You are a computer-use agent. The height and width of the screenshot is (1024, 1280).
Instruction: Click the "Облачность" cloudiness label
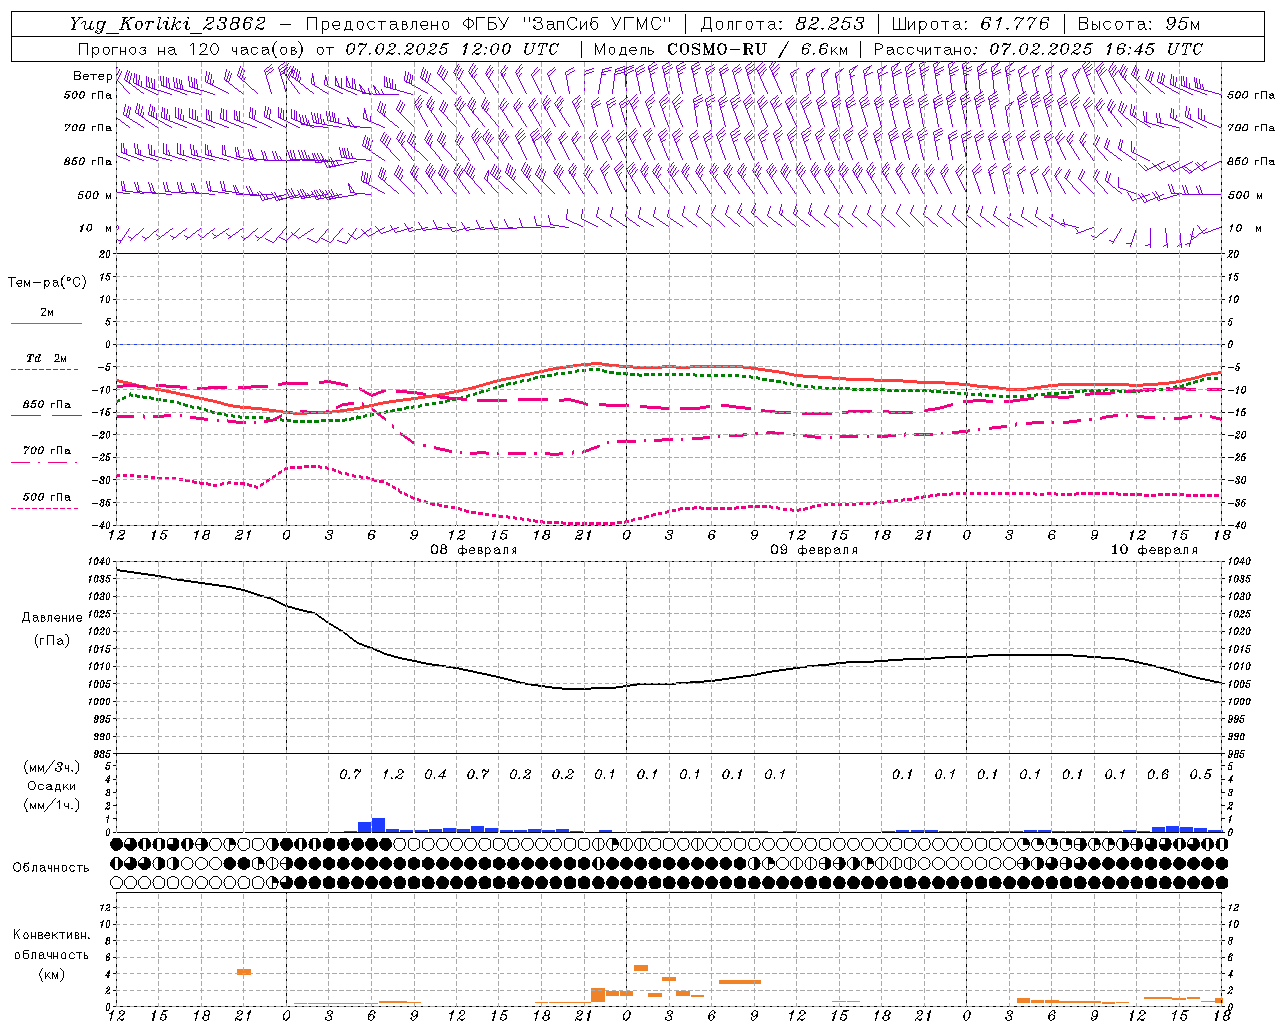(x=51, y=868)
